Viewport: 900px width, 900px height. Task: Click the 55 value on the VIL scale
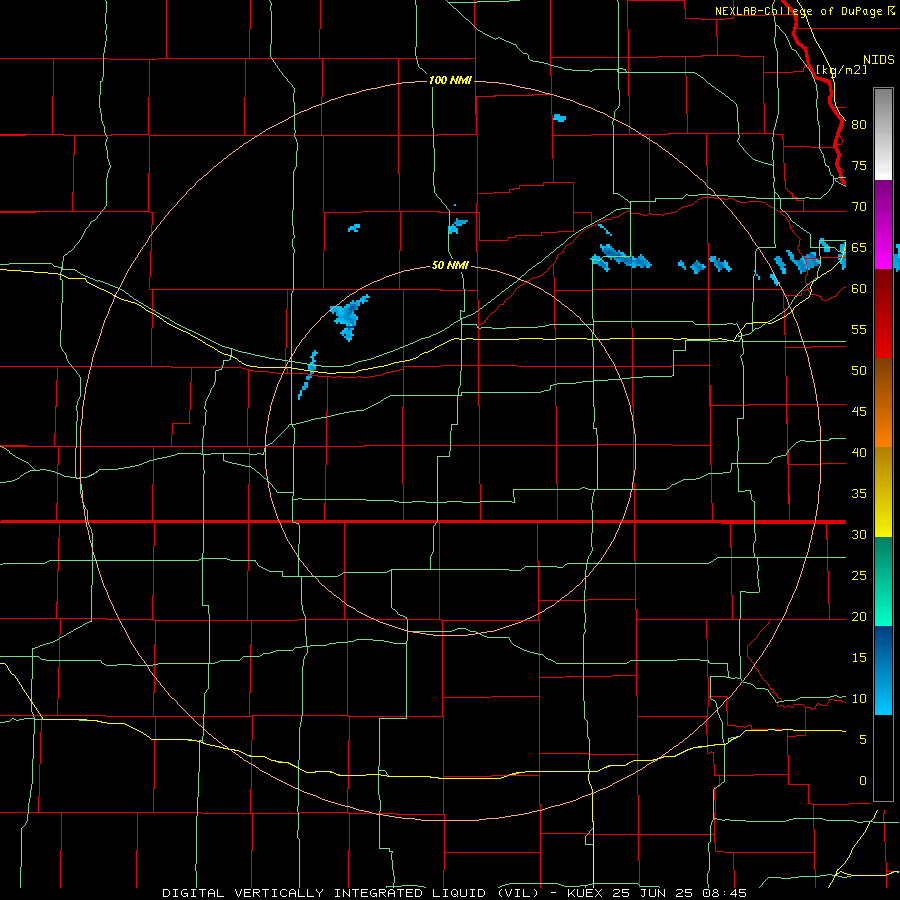coord(859,329)
